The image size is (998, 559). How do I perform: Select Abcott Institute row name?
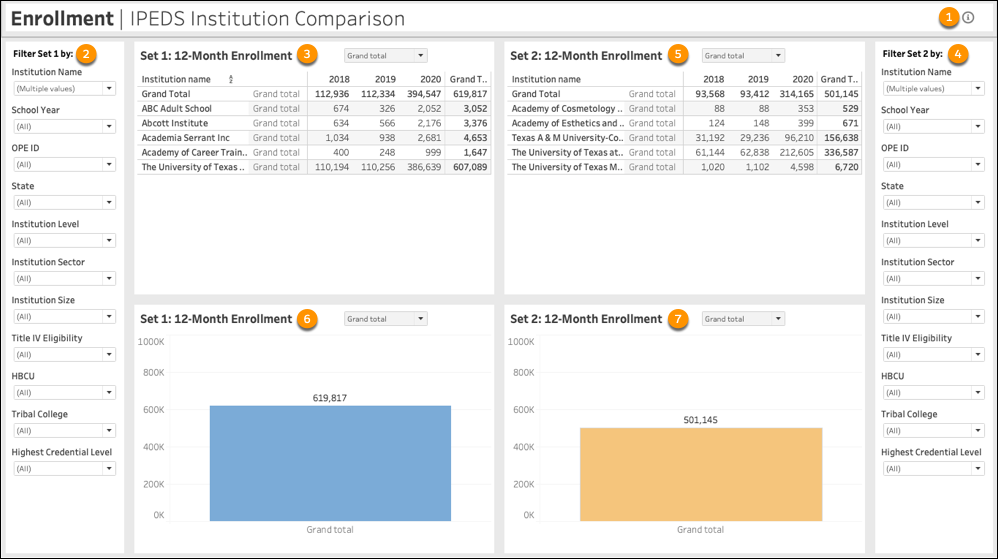tap(174, 124)
